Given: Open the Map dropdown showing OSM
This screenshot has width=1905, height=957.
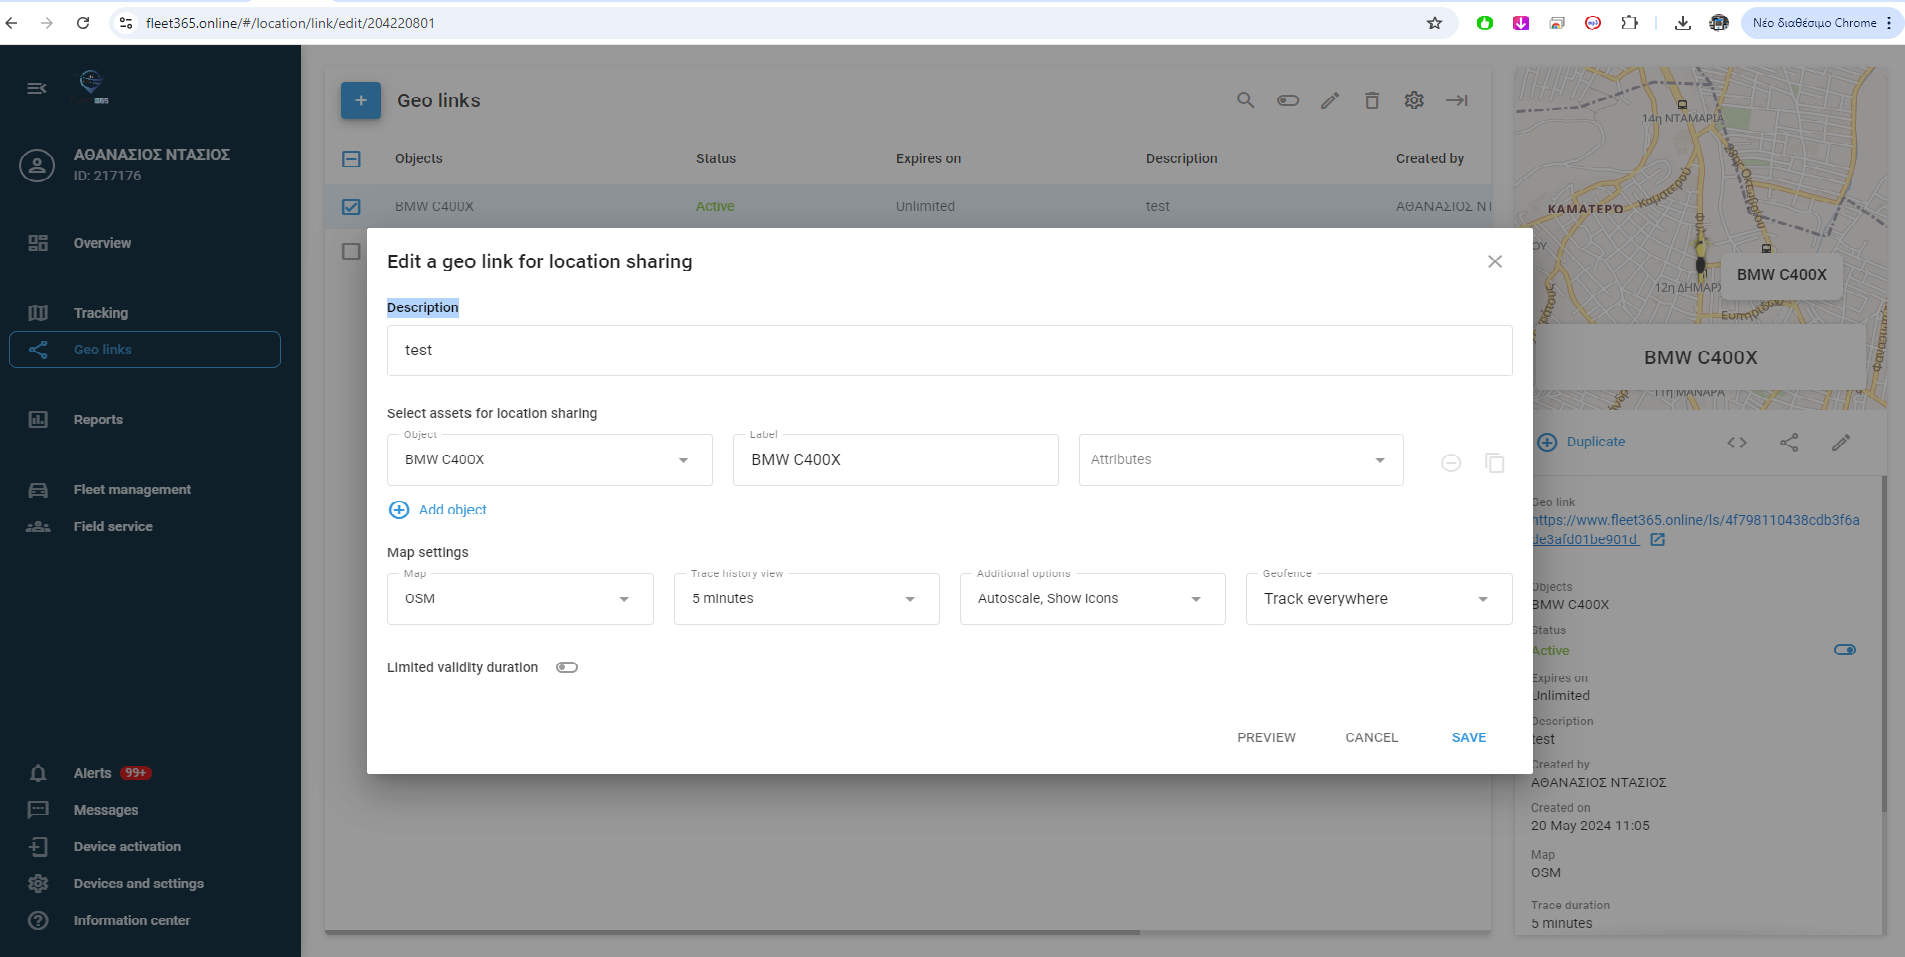Looking at the screenshot, I should point(520,599).
